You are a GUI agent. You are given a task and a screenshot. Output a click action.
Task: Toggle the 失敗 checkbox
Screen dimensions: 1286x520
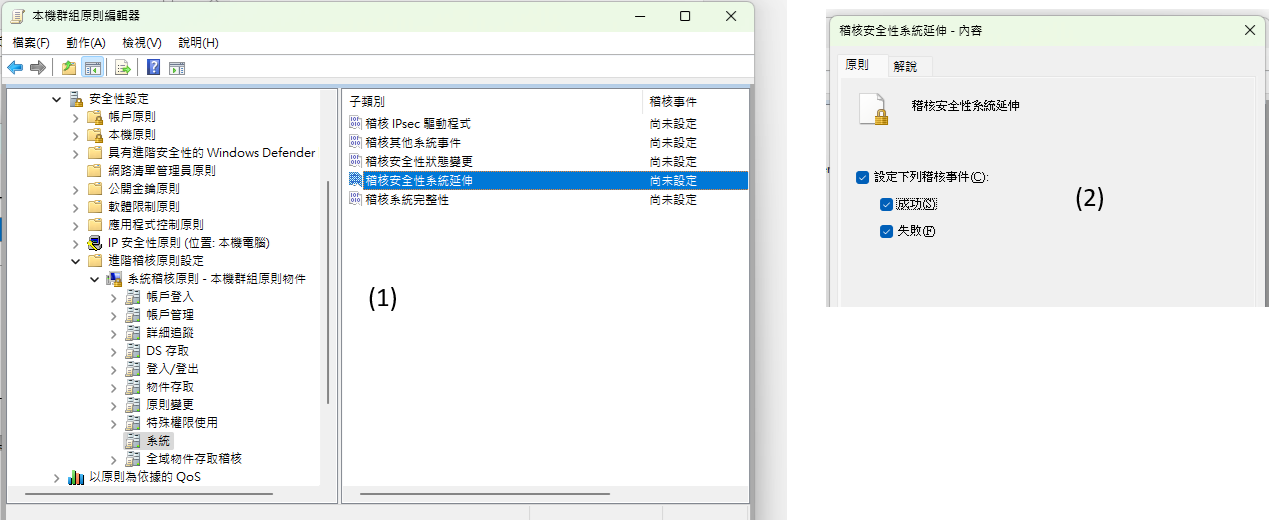point(886,231)
